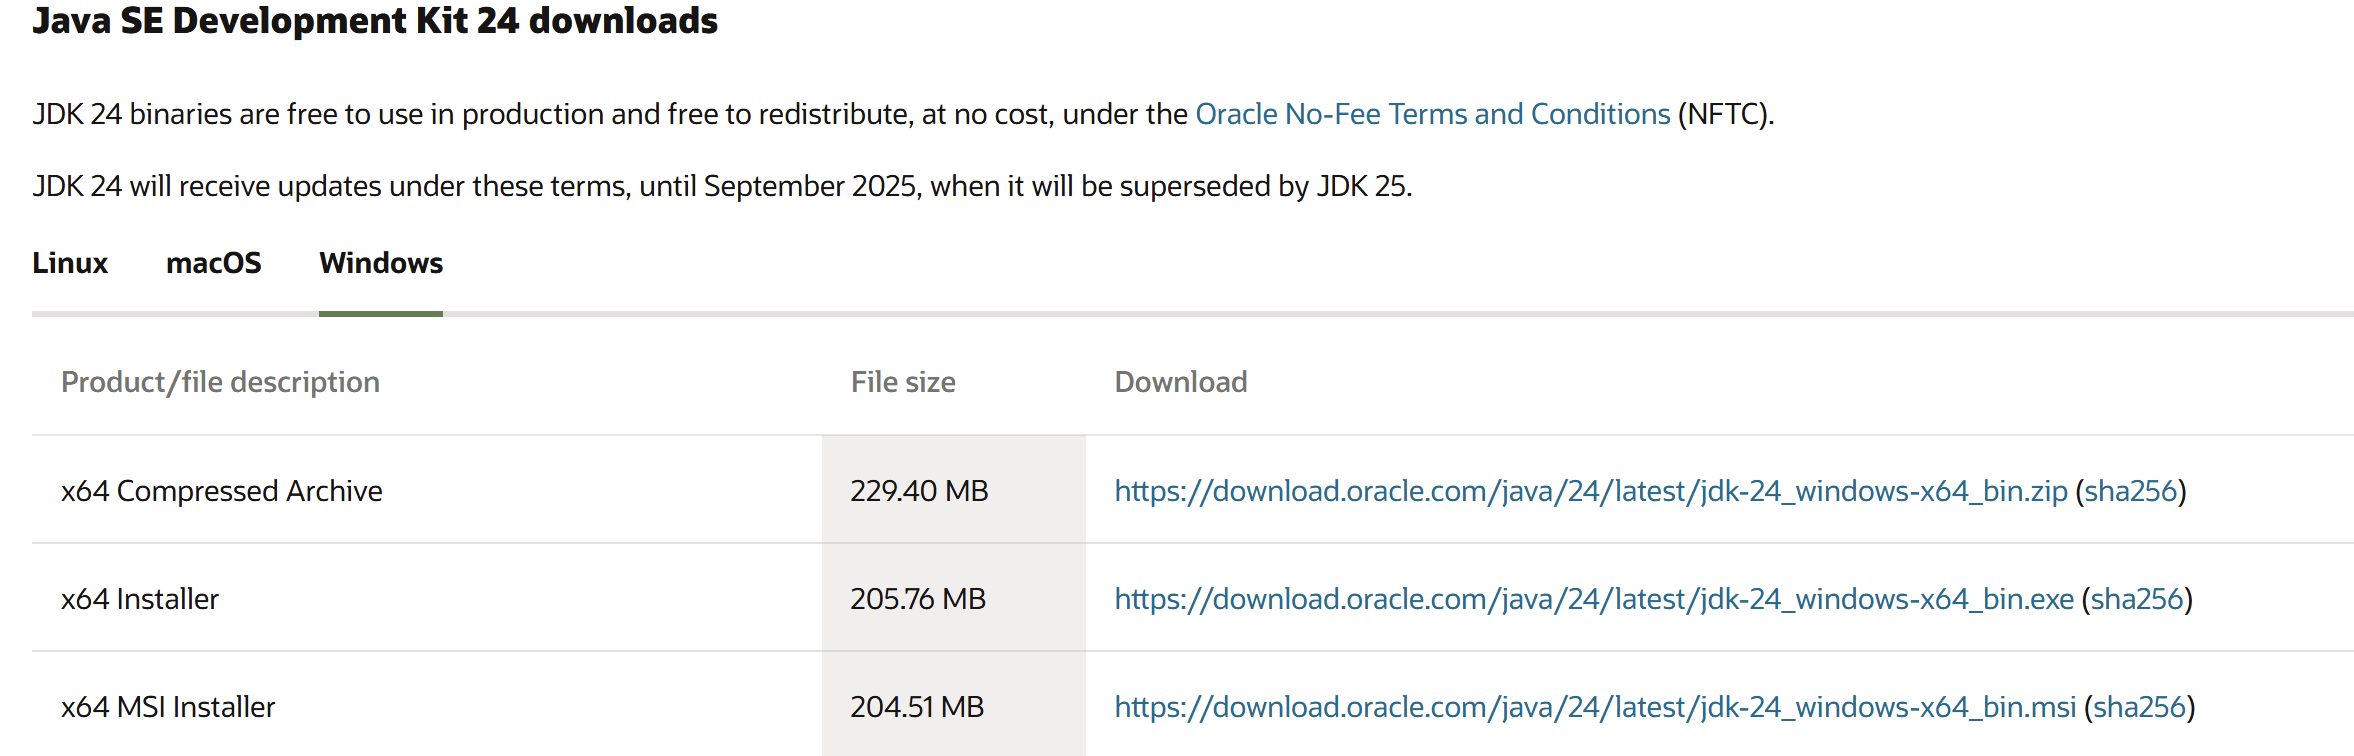
Task: Click the Product/file description column header
Action: (220, 382)
